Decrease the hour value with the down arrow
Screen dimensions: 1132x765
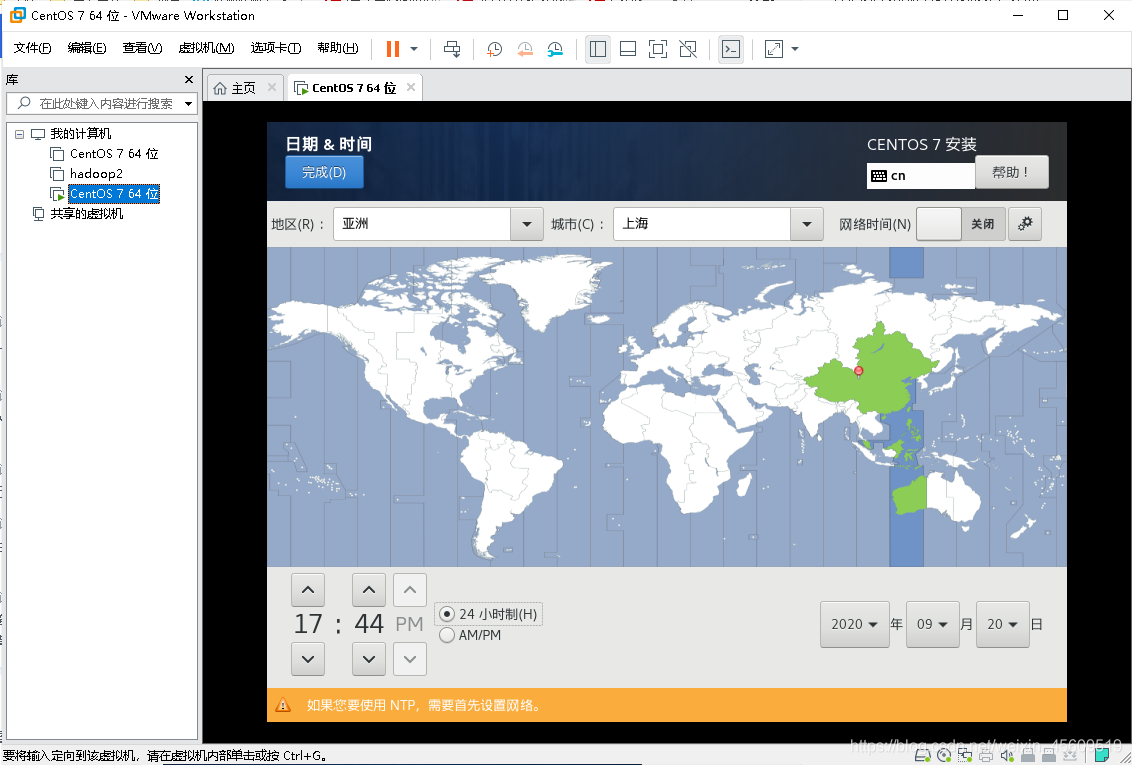308,659
